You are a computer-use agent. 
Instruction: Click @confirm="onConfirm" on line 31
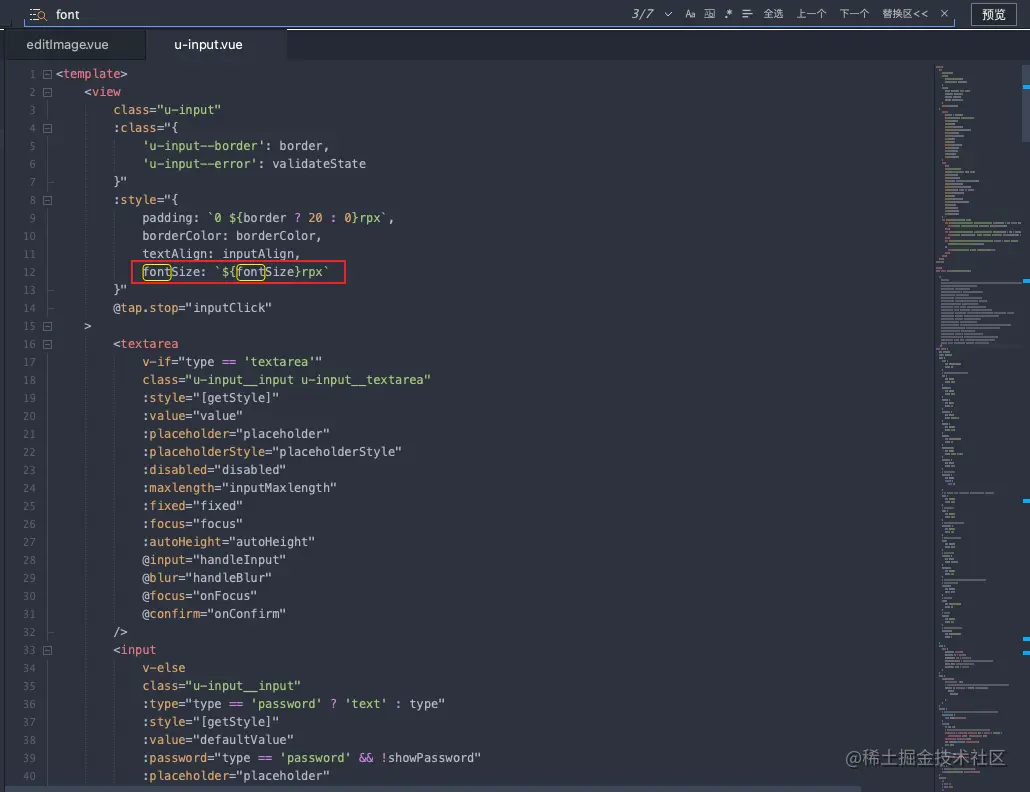214,614
